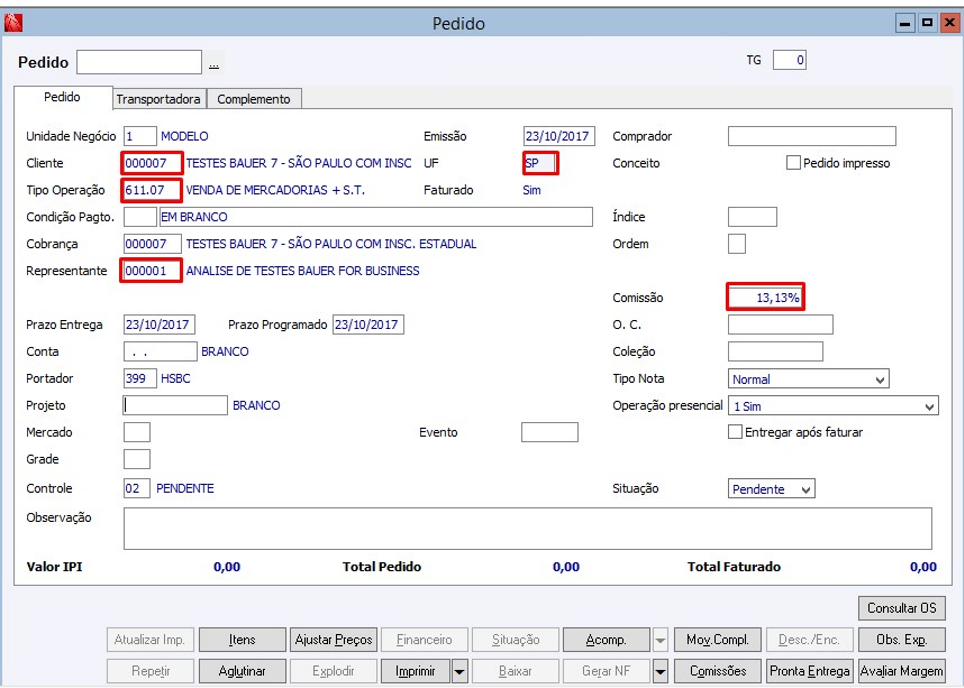
Task: Open Comissões button
Action: (718, 671)
